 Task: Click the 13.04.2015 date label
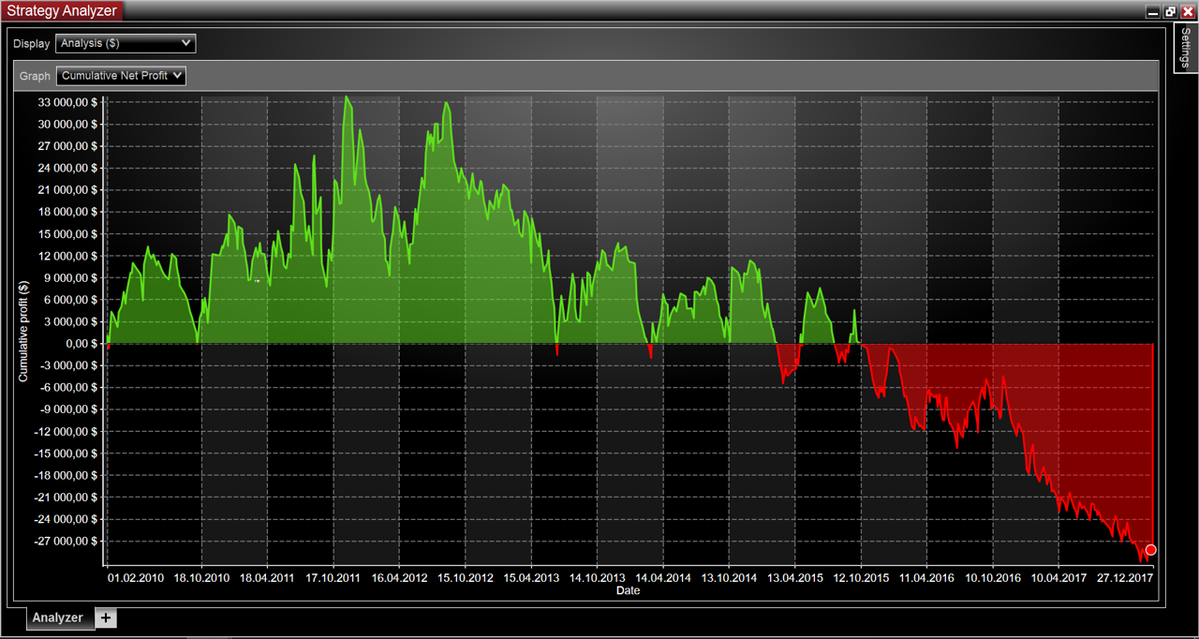(794, 578)
